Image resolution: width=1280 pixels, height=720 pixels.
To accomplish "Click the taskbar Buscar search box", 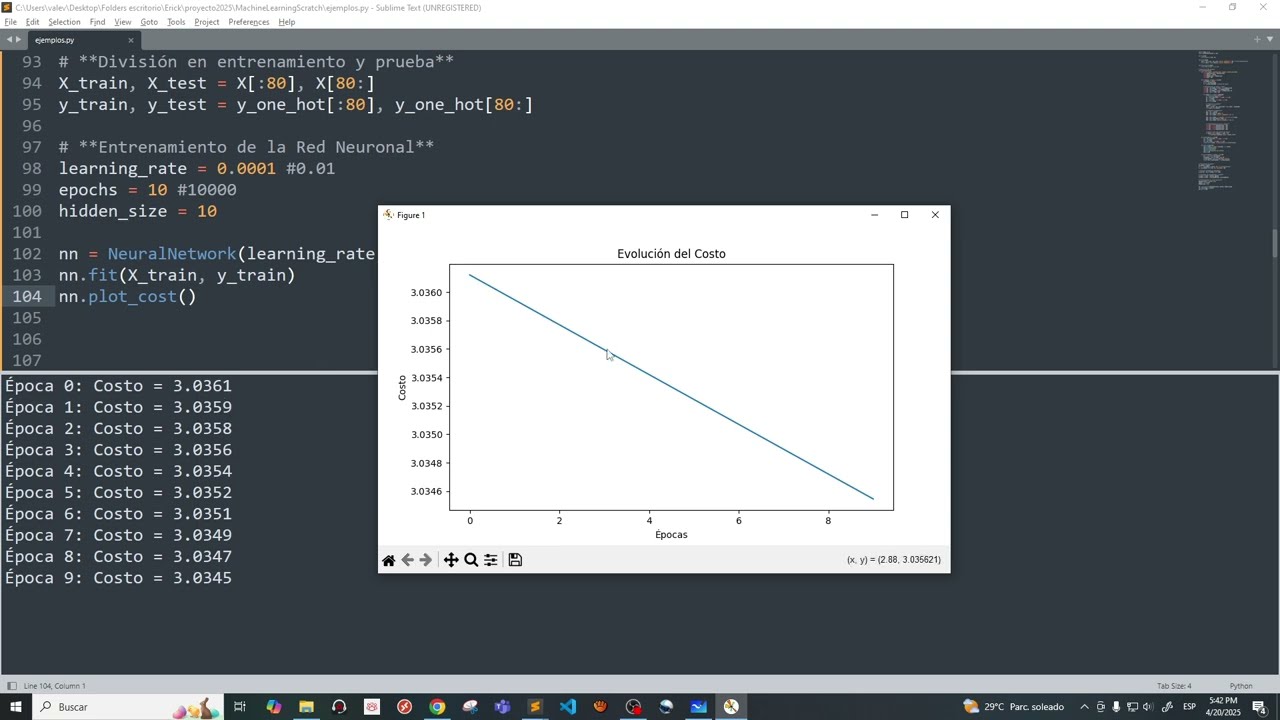I will [x=127, y=707].
